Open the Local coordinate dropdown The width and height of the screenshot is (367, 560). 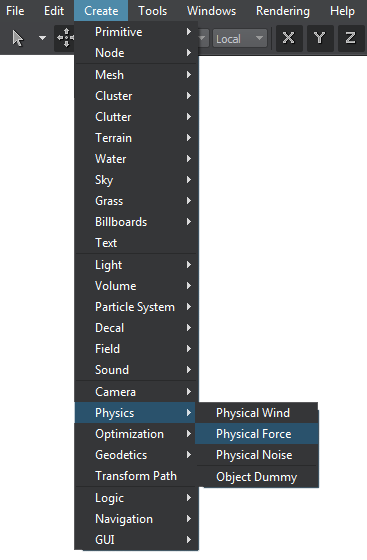click(240, 39)
